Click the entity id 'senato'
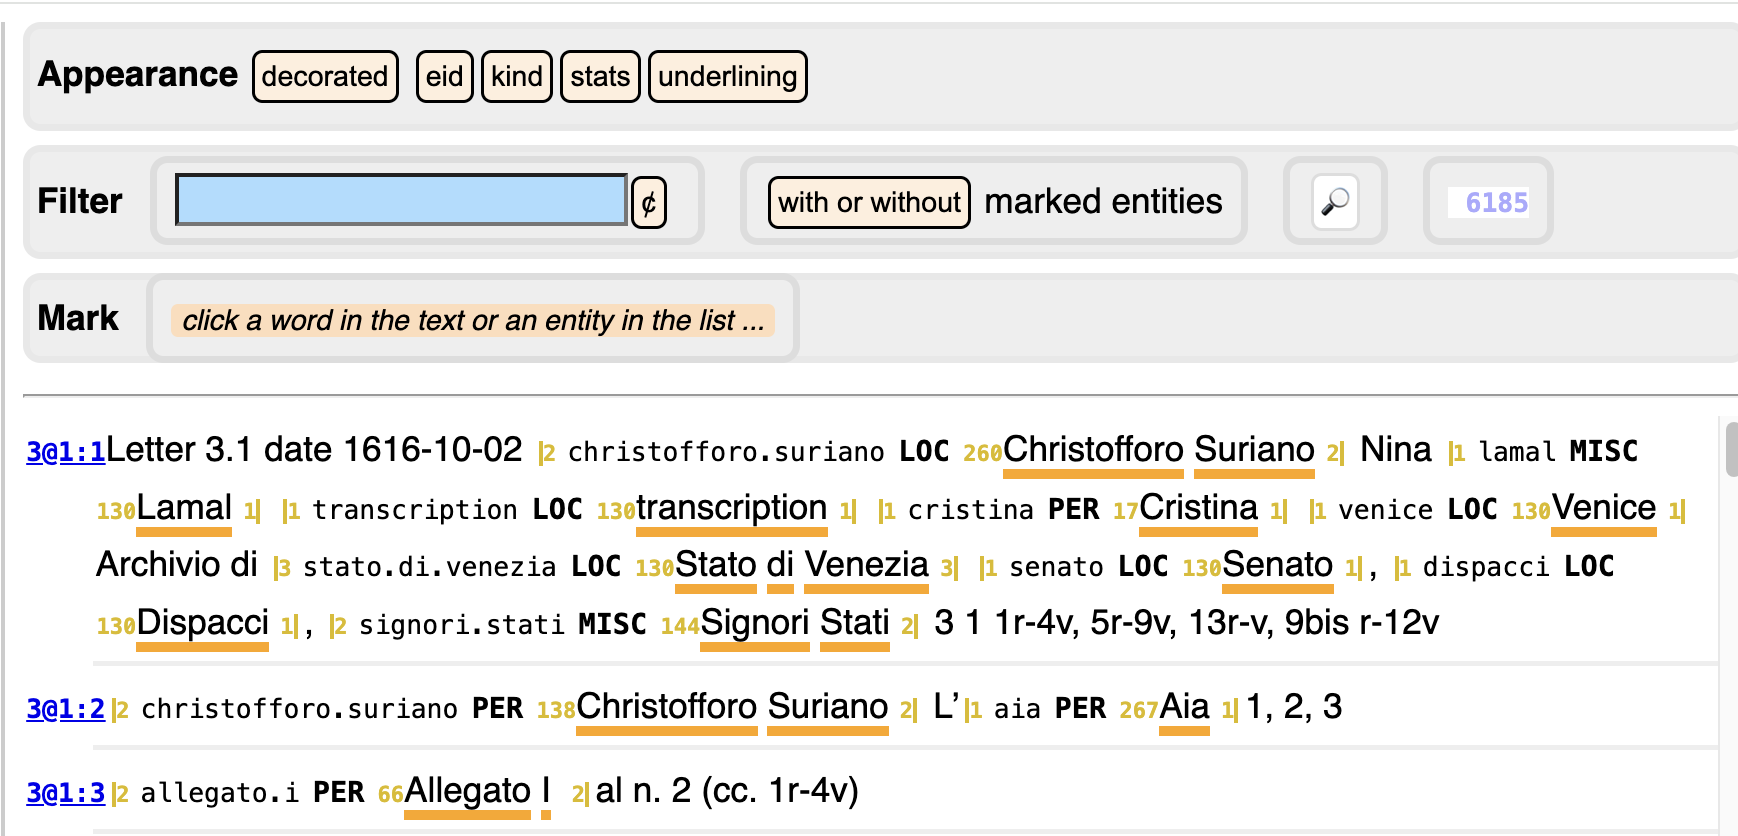Image resolution: width=1738 pixels, height=836 pixels. click(1056, 568)
